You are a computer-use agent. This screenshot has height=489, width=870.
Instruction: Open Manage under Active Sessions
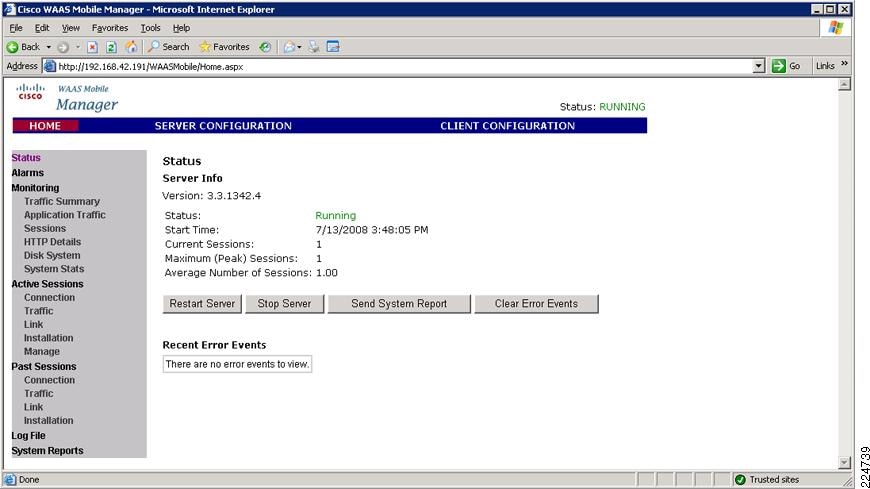point(42,351)
